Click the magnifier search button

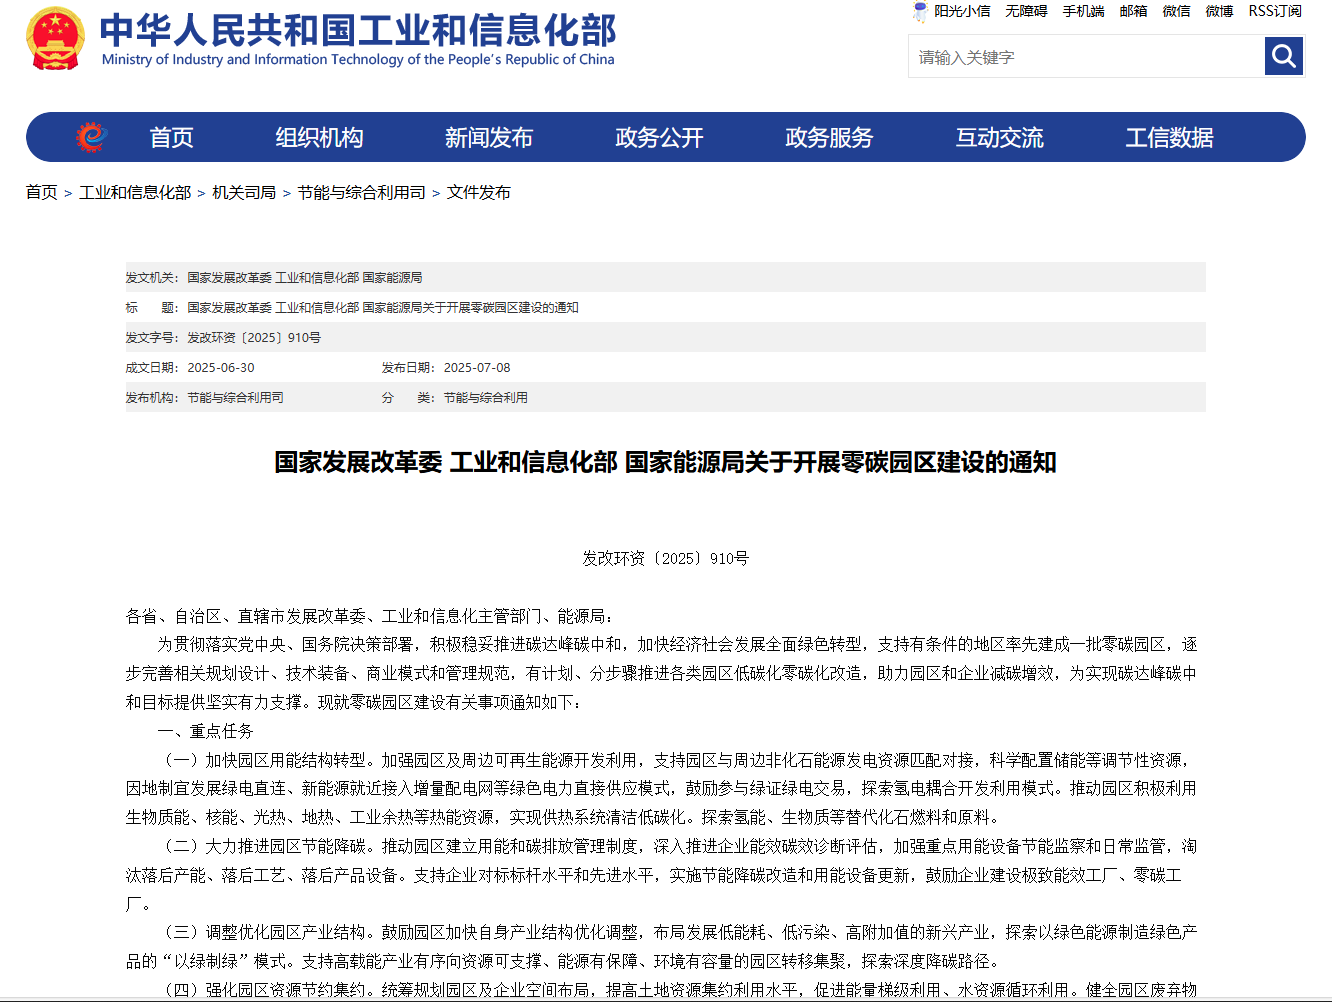(1283, 56)
